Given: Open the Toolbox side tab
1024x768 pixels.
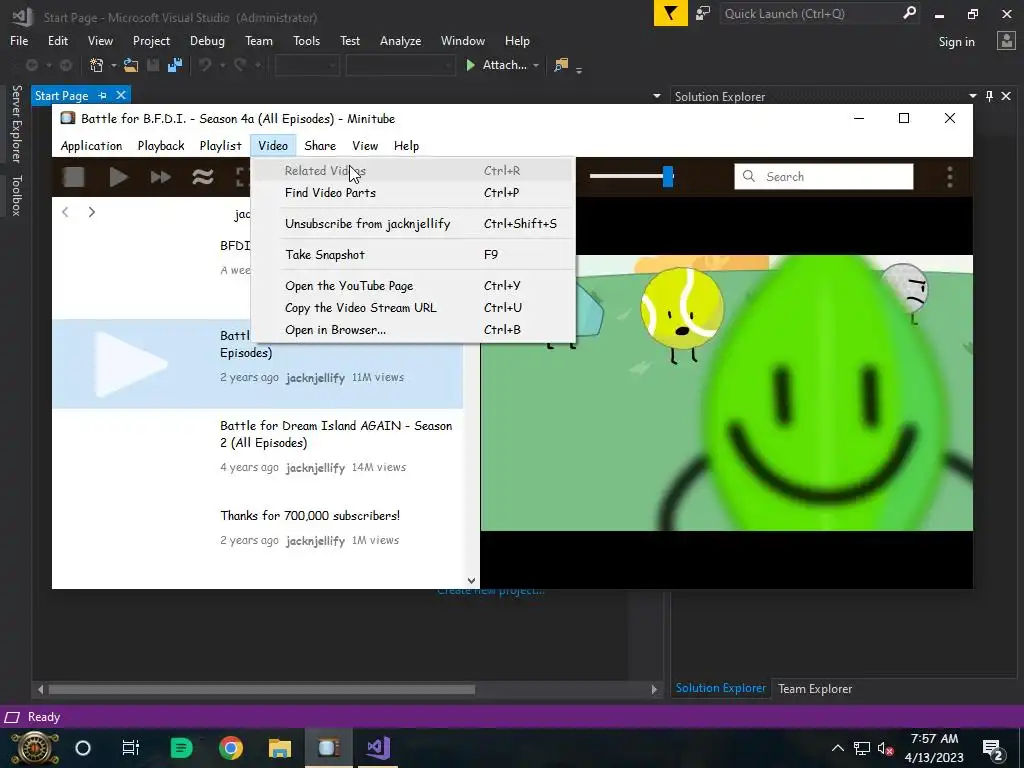Looking at the screenshot, I should pyautogui.click(x=16, y=195).
